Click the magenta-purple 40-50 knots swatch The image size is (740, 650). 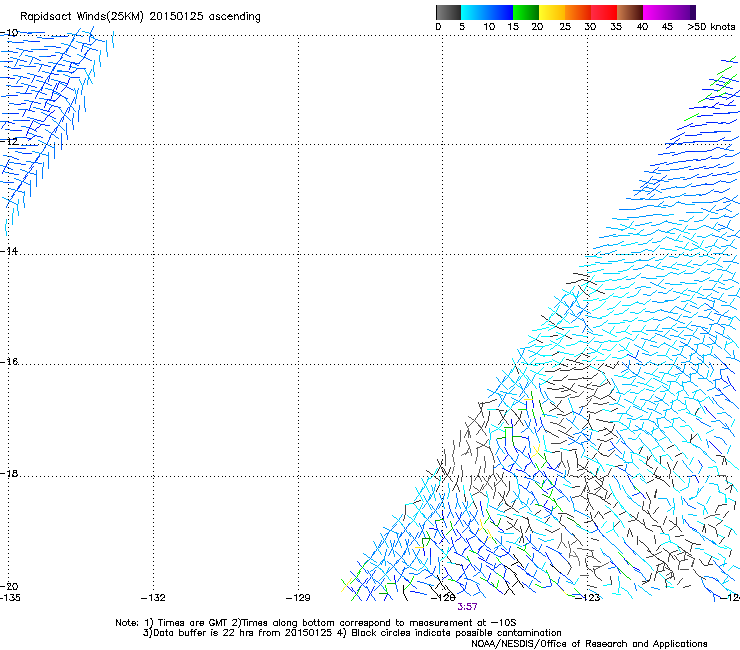point(669,12)
